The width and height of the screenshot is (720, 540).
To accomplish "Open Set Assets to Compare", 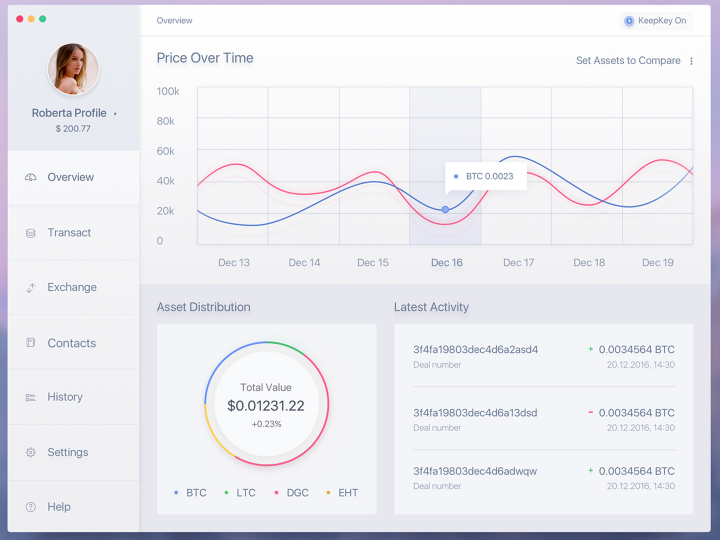I will (x=628, y=61).
